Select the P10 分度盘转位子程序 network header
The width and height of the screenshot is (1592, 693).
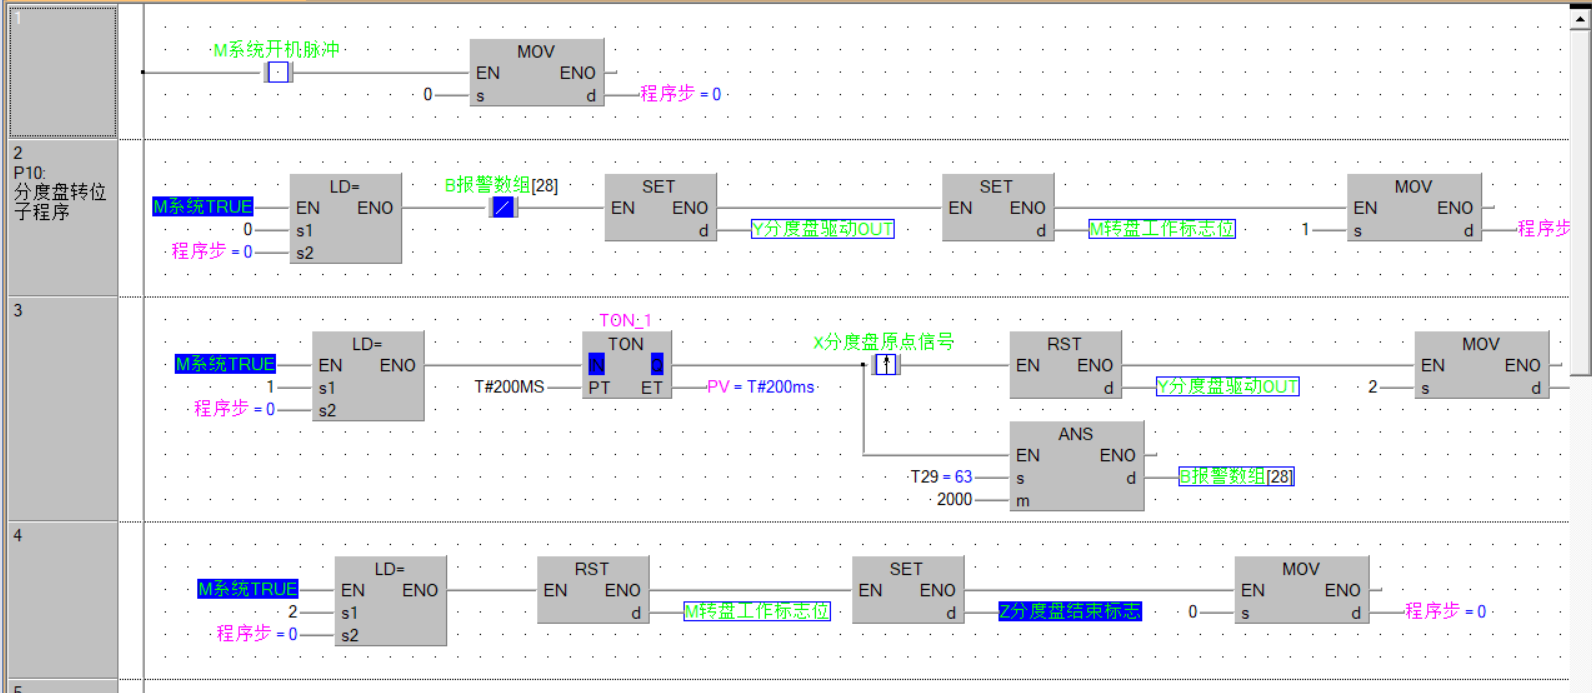tap(62, 218)
